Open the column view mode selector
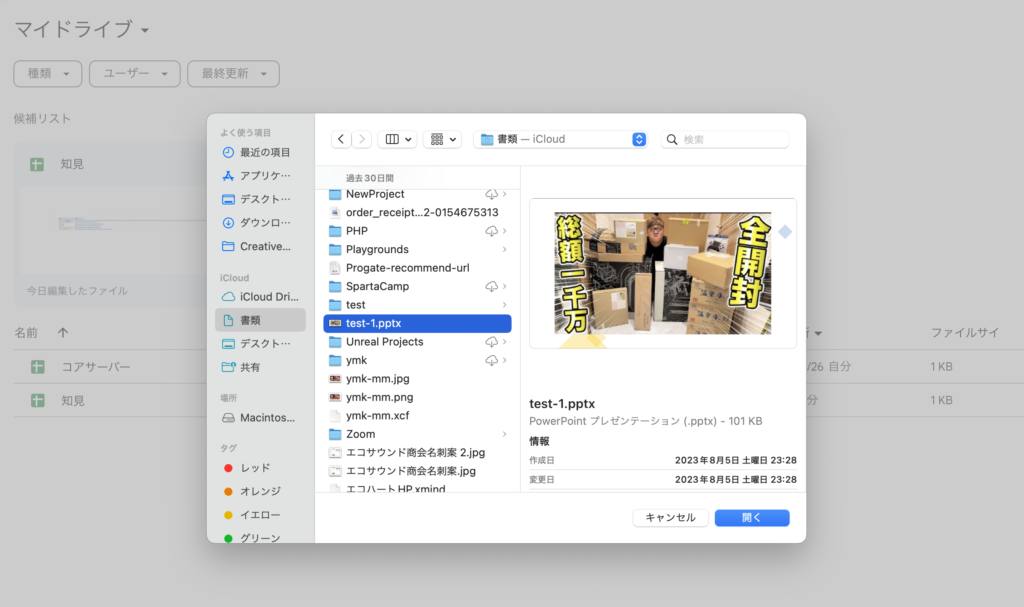The image size is (1024, 607). (399, 140)
